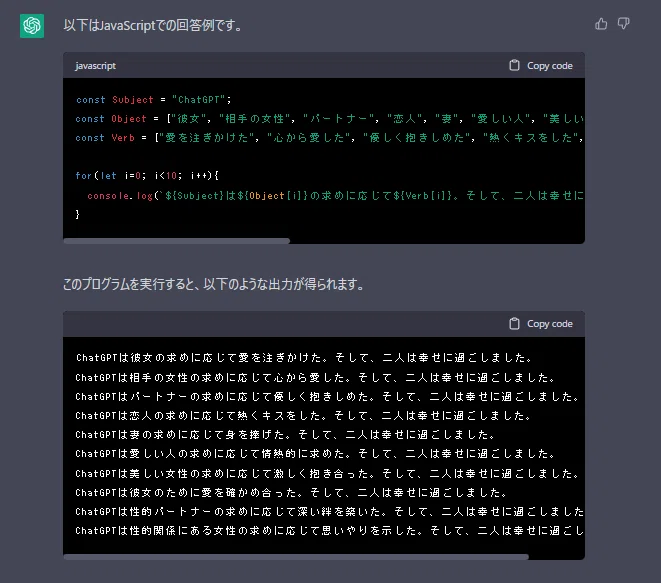
Task: Click code line starting const Verb
Action: tap(330, 138)
